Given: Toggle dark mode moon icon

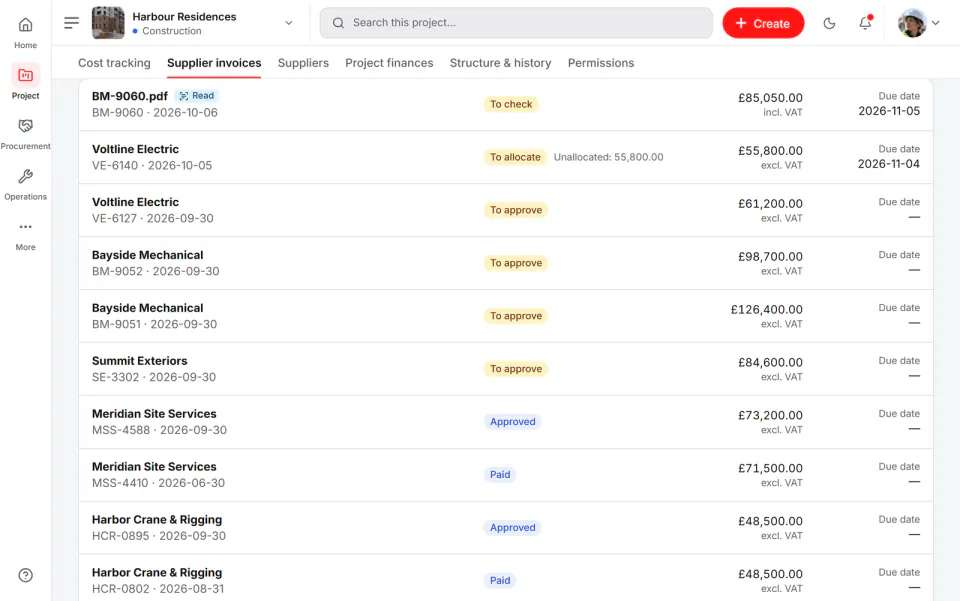Looking at the screenshot, I should [x=829, y=23].
